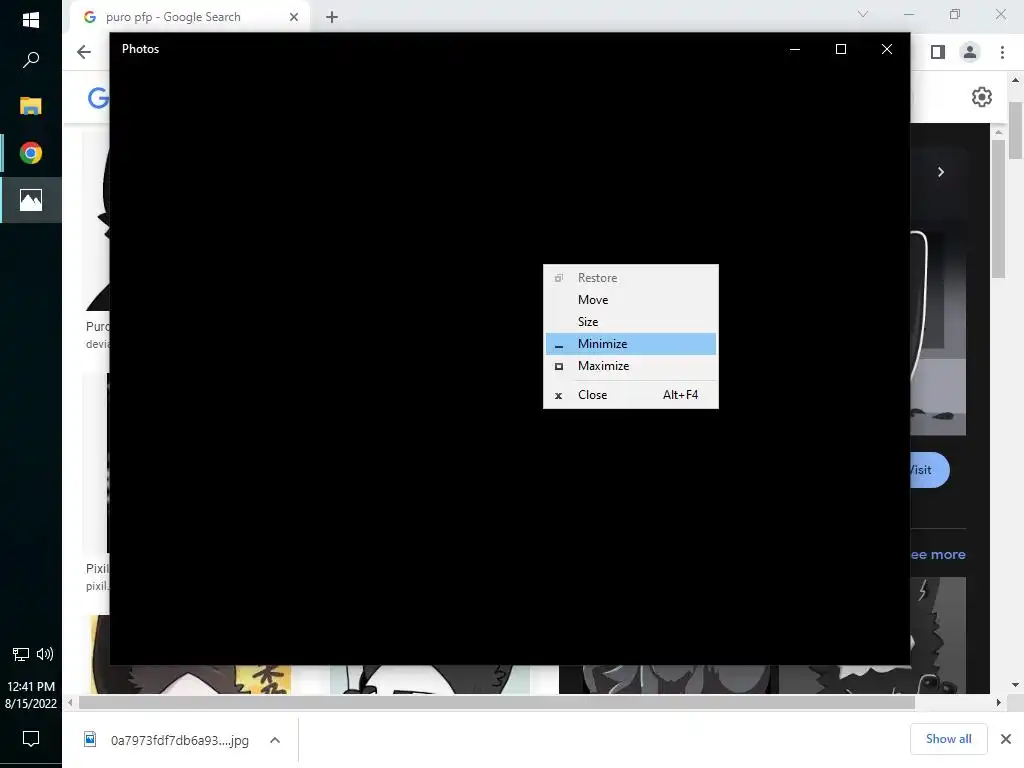Select Move from the window menu
The image size is (1024, 768).
point(631,300)
